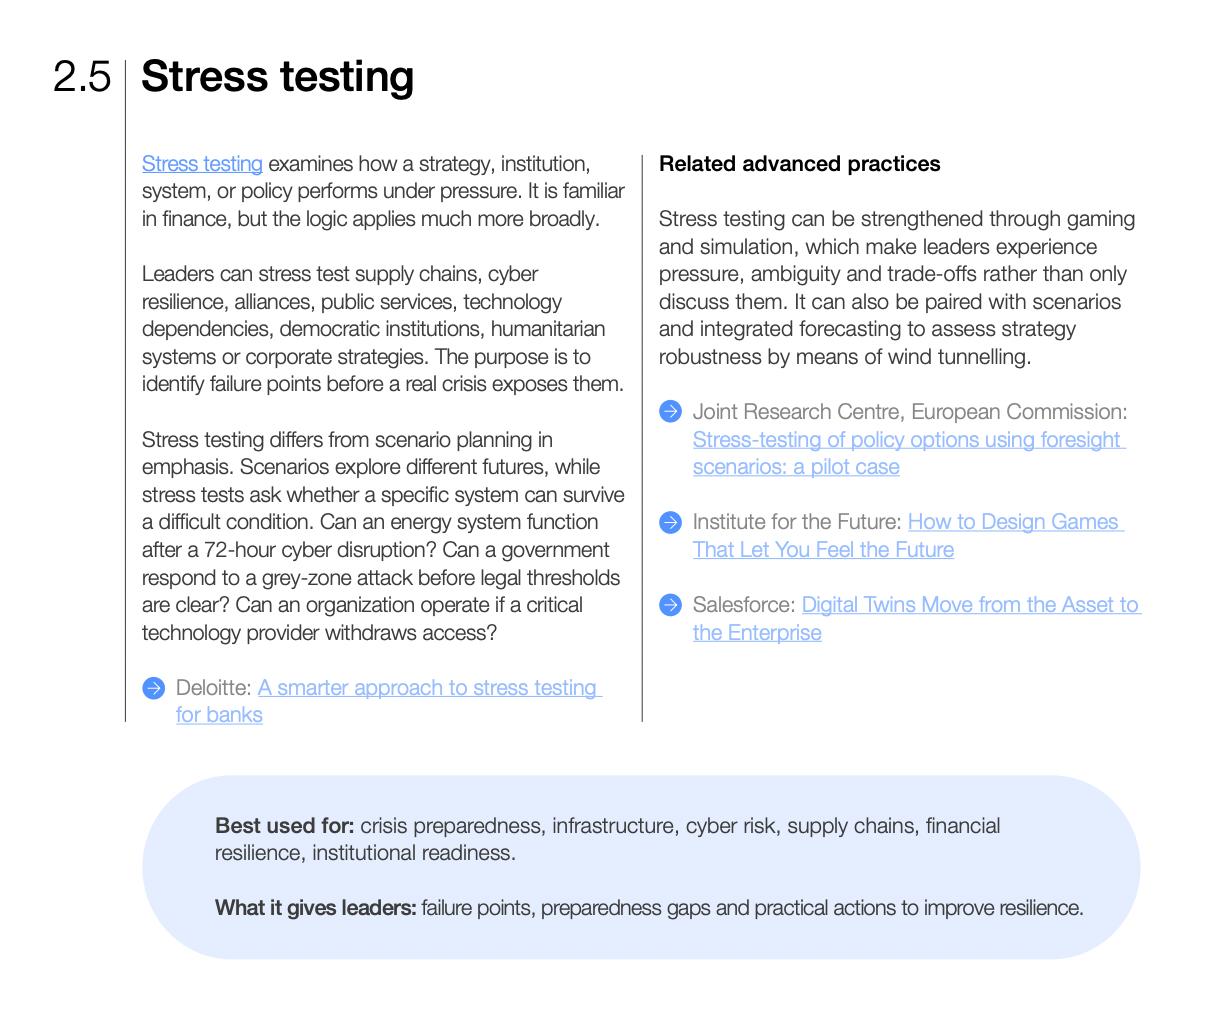Open 'Stress-testing of policy options using foresight' link
The height and width of the screenshot is (1018, 1222).
[907, 439]
